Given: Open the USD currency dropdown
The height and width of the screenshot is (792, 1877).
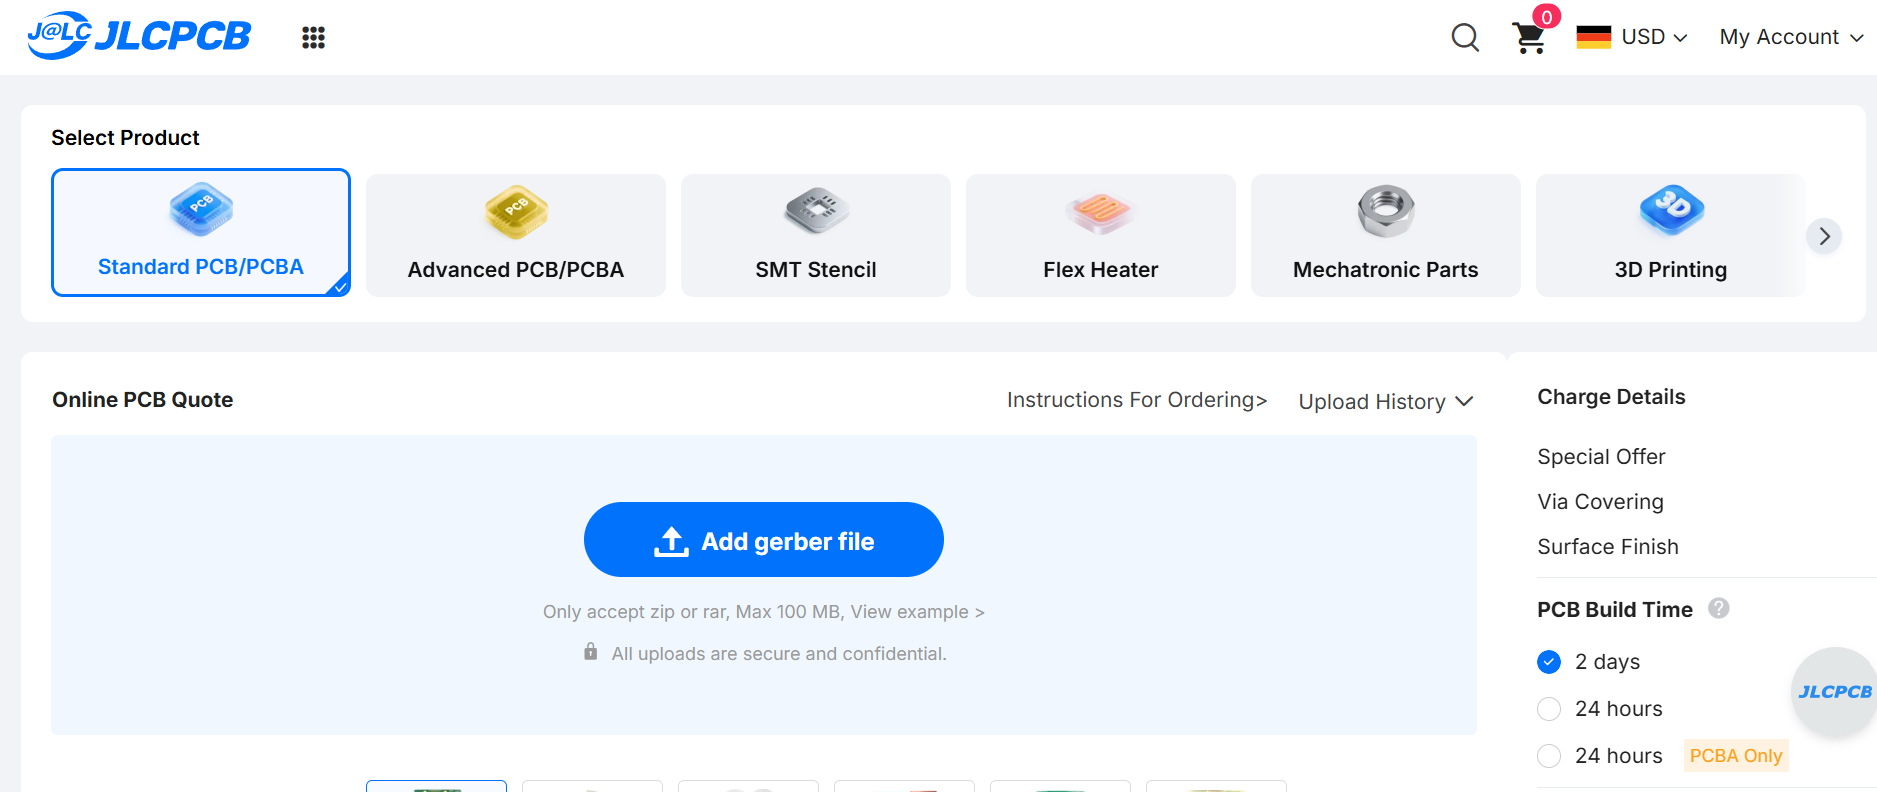Looking at the screenshot, I should 1654,37.
